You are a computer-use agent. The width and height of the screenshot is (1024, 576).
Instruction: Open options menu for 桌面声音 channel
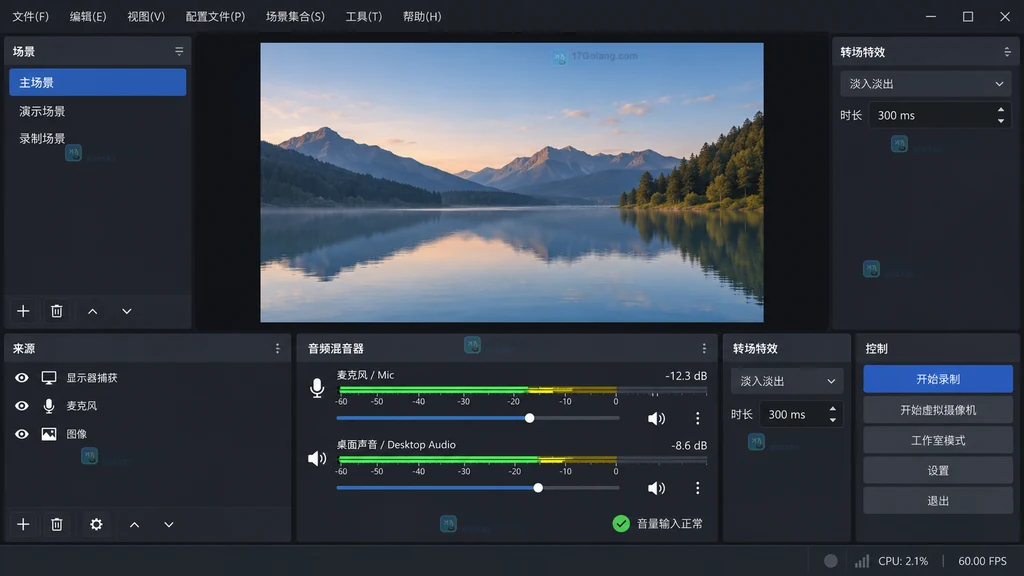click(697, 488)
